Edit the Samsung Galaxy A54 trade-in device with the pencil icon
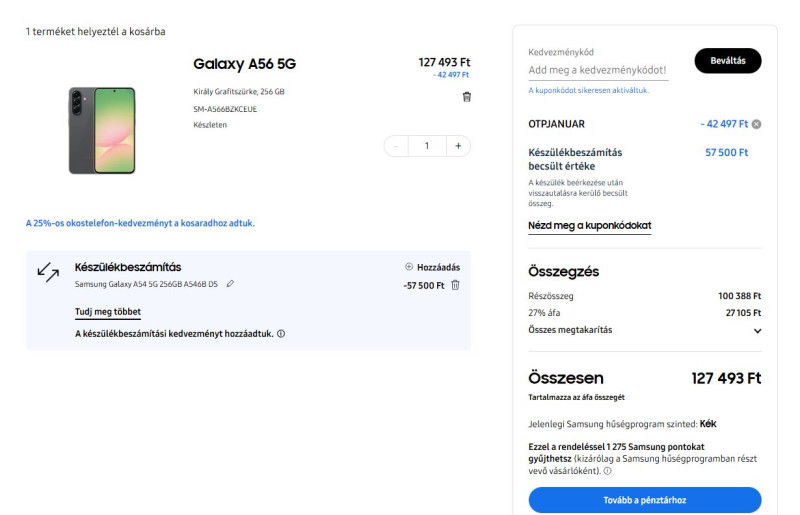This screenshot has width=800, height=515. tap(230, 284)
